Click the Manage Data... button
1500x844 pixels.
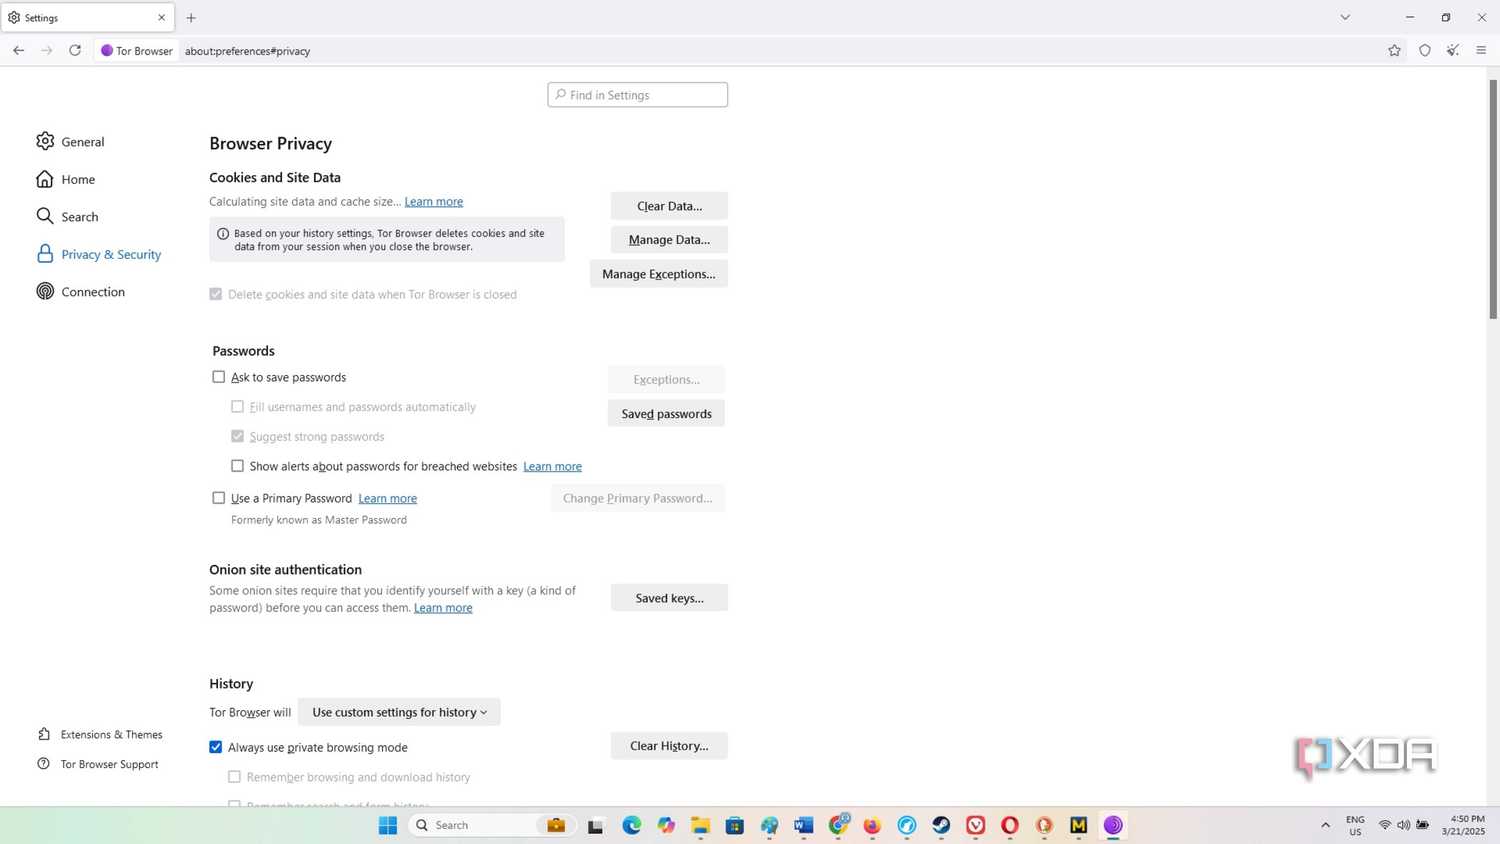pyautogui.click(x=669, y=240)
